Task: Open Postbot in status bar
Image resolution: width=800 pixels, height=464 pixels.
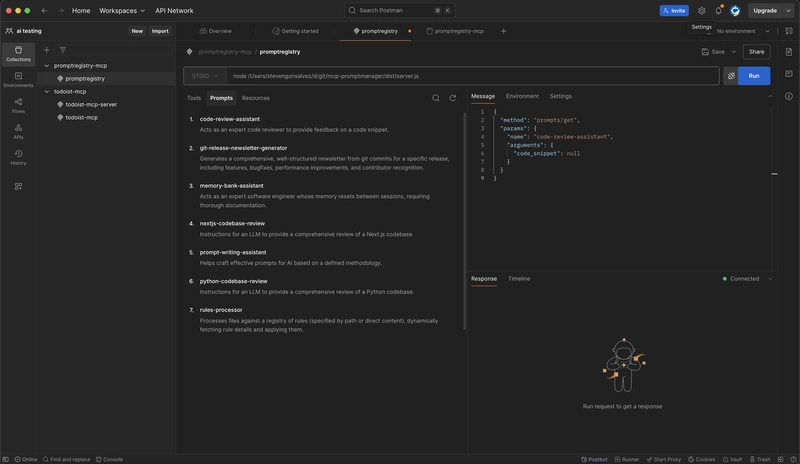Action: 594,459
